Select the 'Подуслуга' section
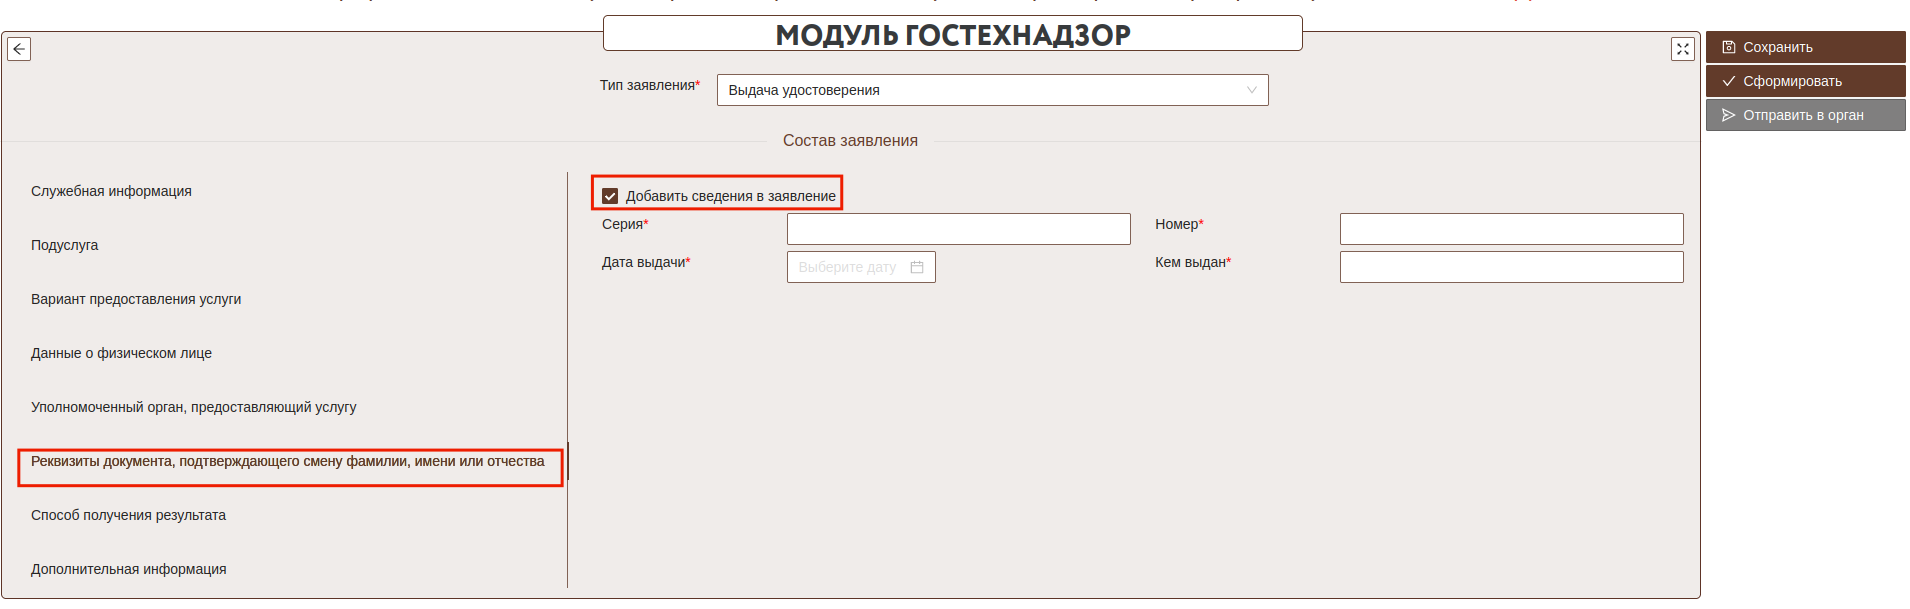This screenshot has height=609, width=1910. [65, 245]
